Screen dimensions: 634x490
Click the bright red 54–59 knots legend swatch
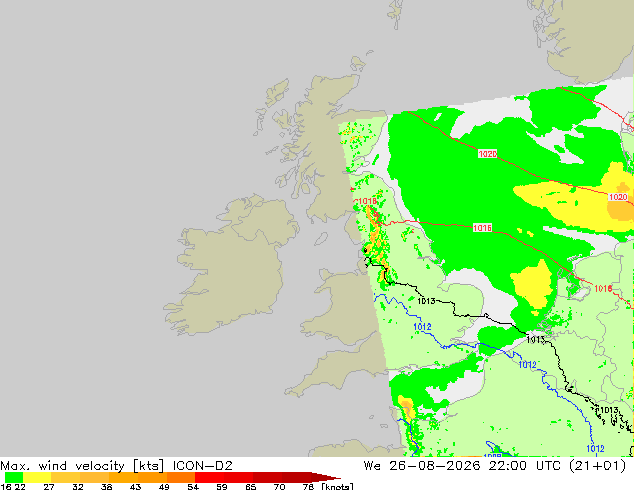pyautogui.click(x=209, y=477)
